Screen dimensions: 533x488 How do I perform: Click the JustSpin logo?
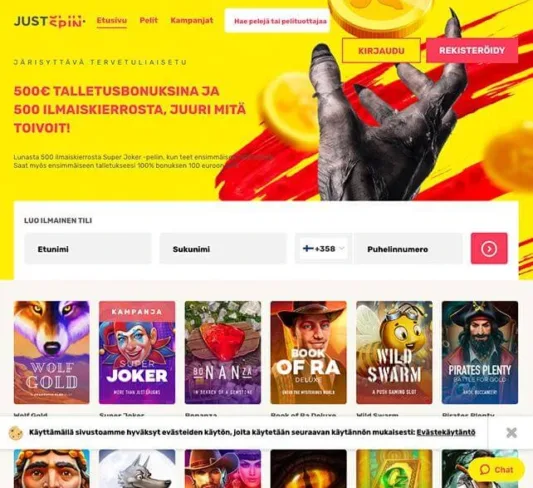50,21
